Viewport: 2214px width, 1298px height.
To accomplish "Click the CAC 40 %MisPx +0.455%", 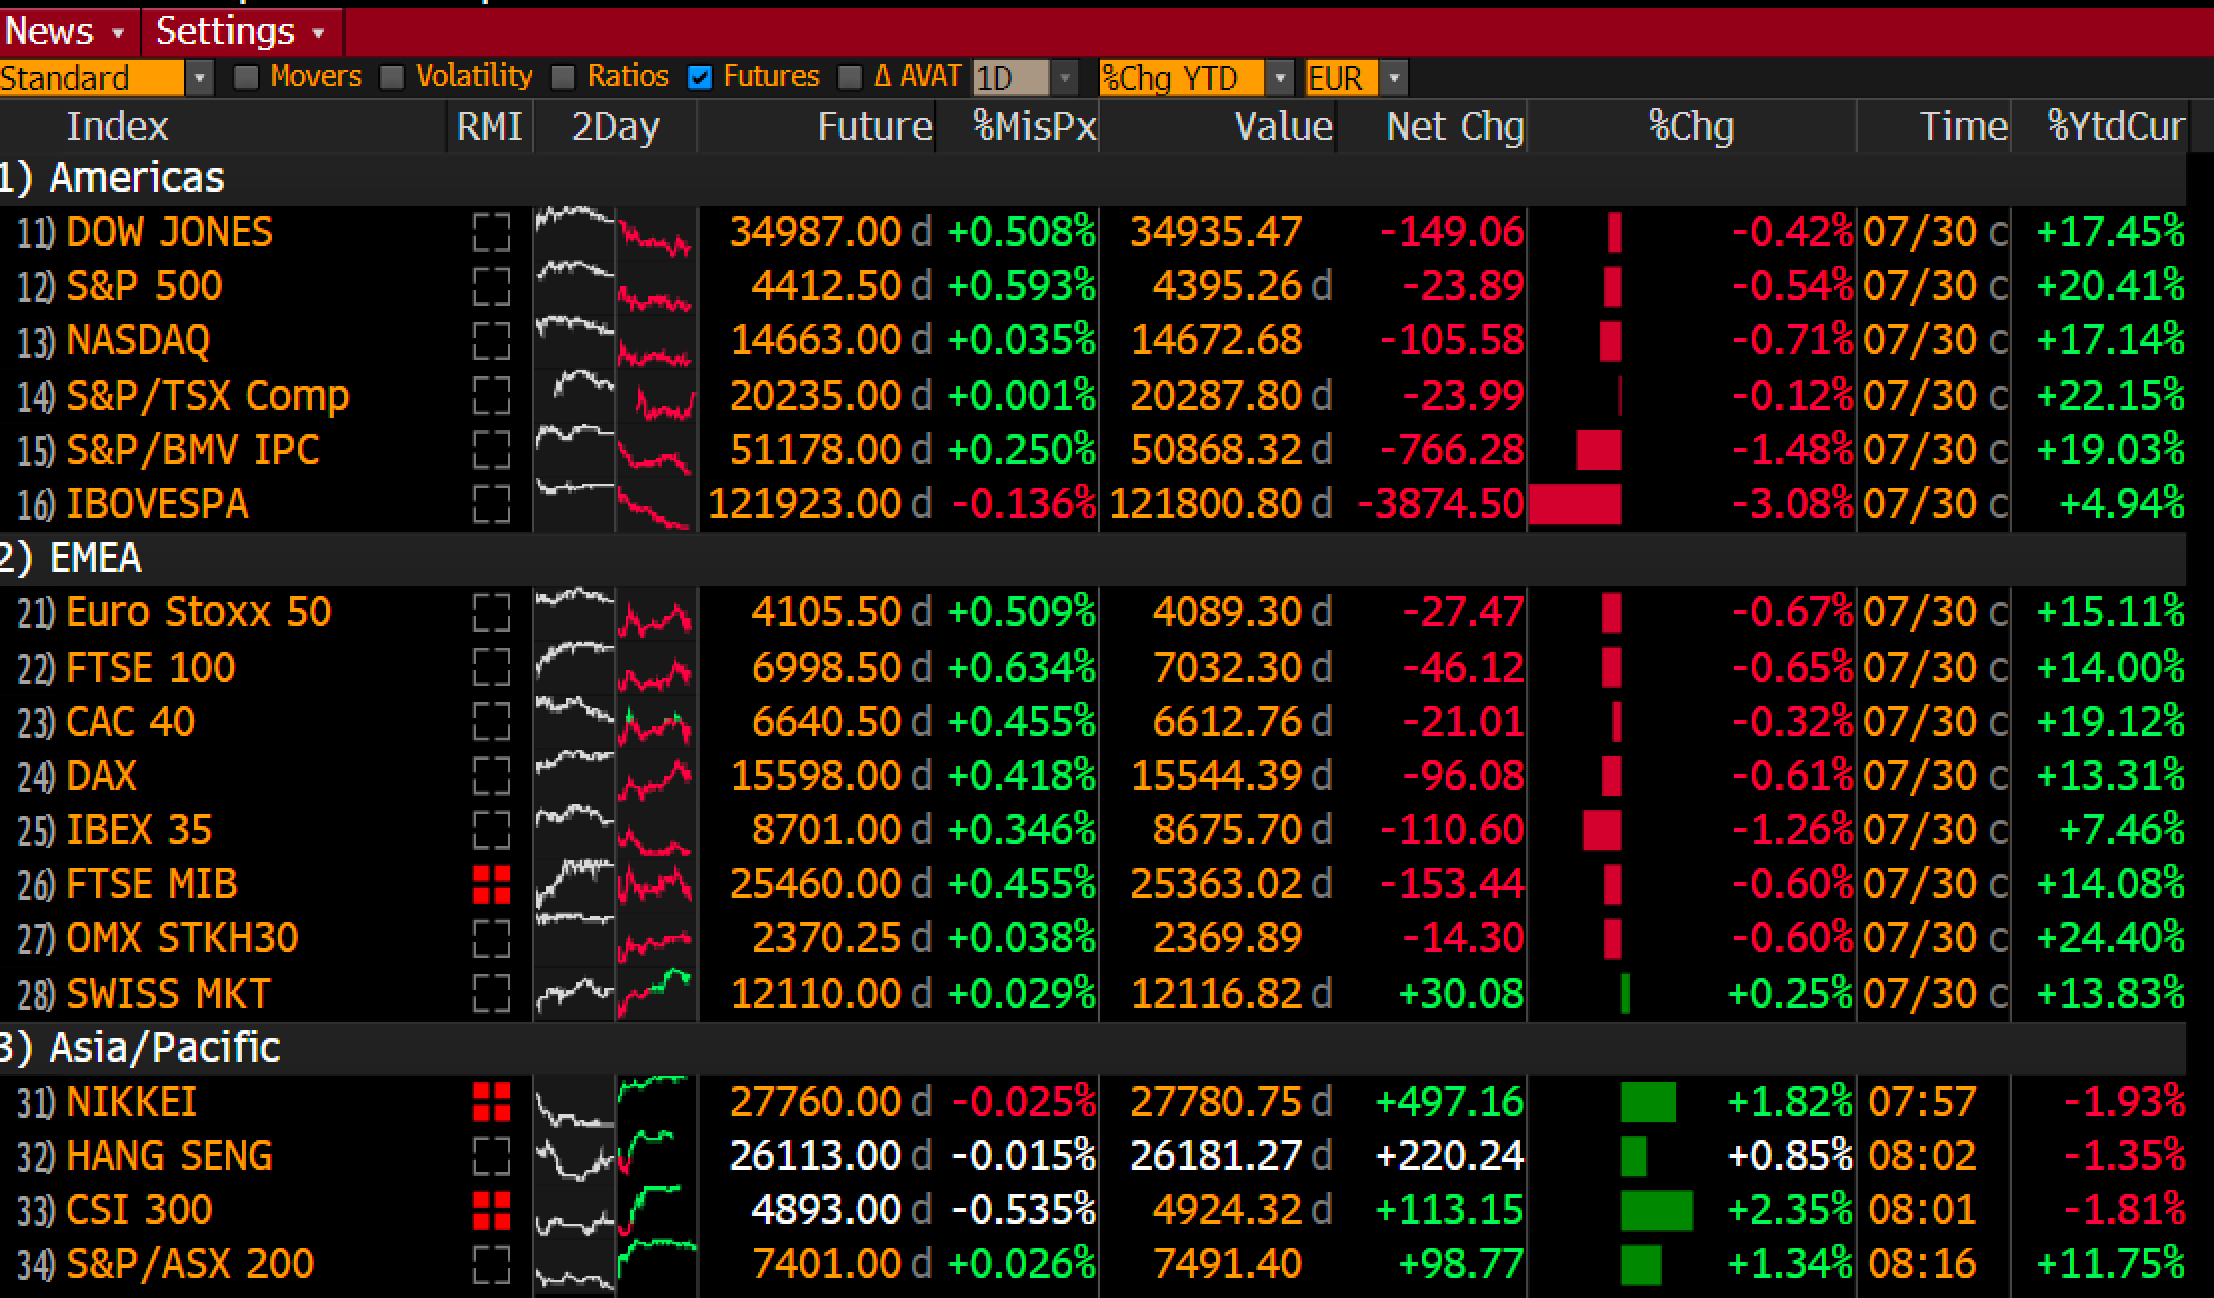I will point(1021,721).
